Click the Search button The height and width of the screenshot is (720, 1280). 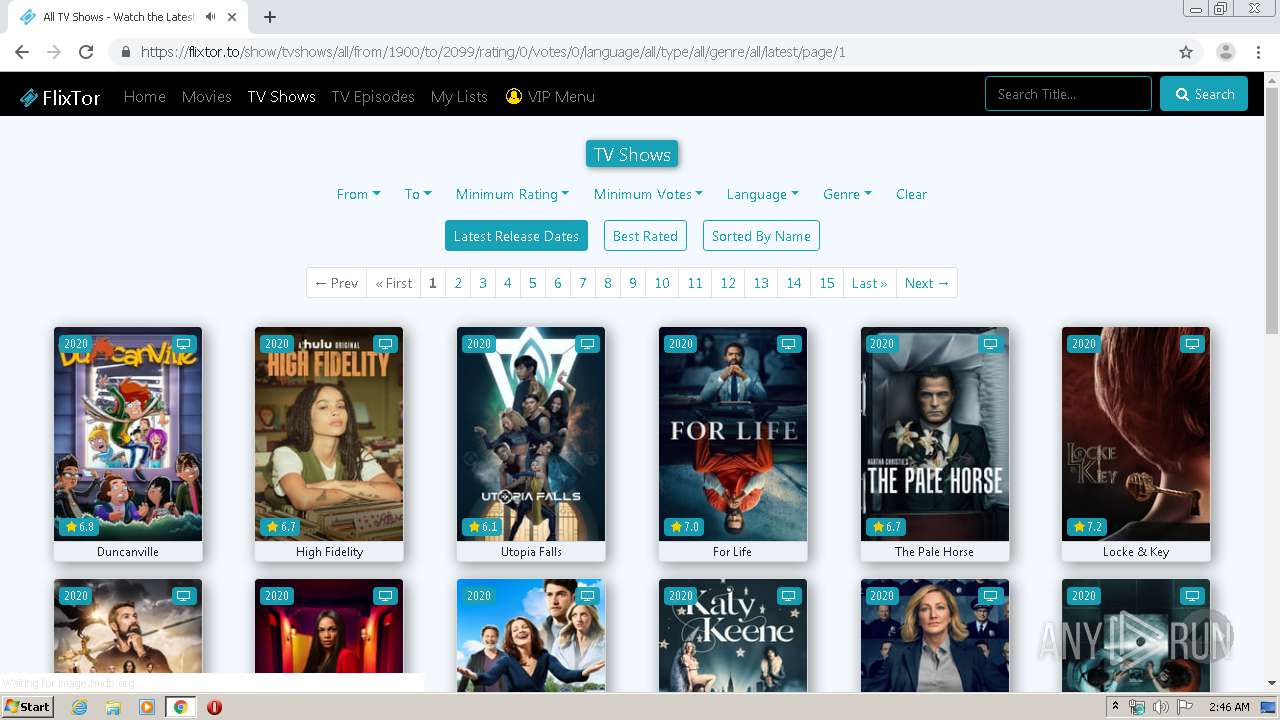(x=1204, y=94)
